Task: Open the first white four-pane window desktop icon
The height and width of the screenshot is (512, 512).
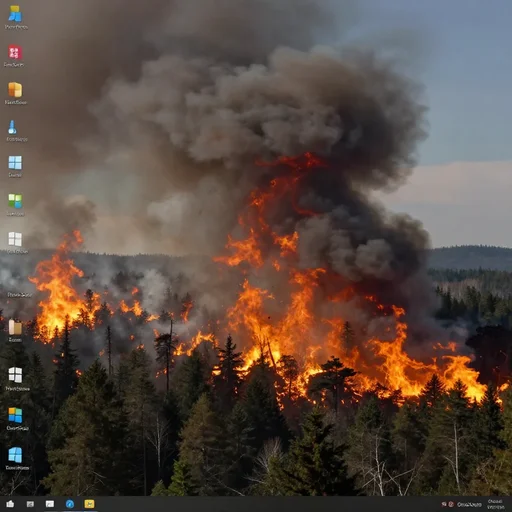Action: click(x=15, y=239)
